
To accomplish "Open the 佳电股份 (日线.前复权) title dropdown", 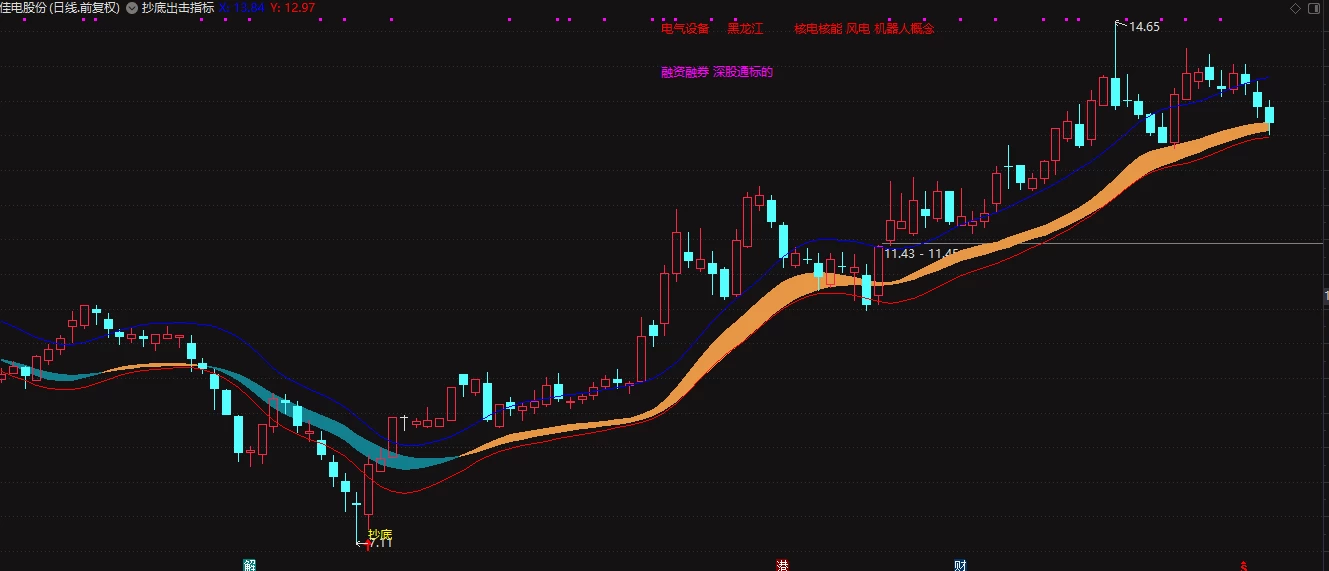I will [x=59, y=8].
